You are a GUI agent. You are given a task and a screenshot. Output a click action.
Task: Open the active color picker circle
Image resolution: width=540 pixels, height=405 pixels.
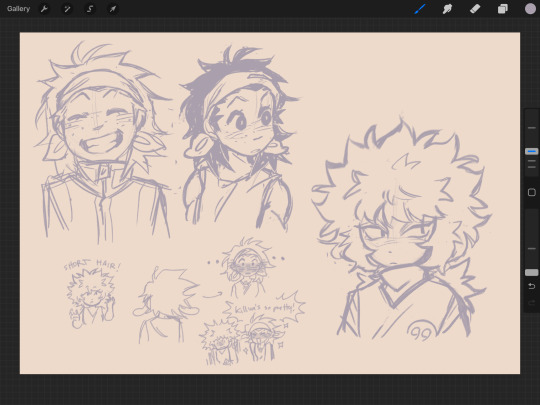tap(530, 9)
